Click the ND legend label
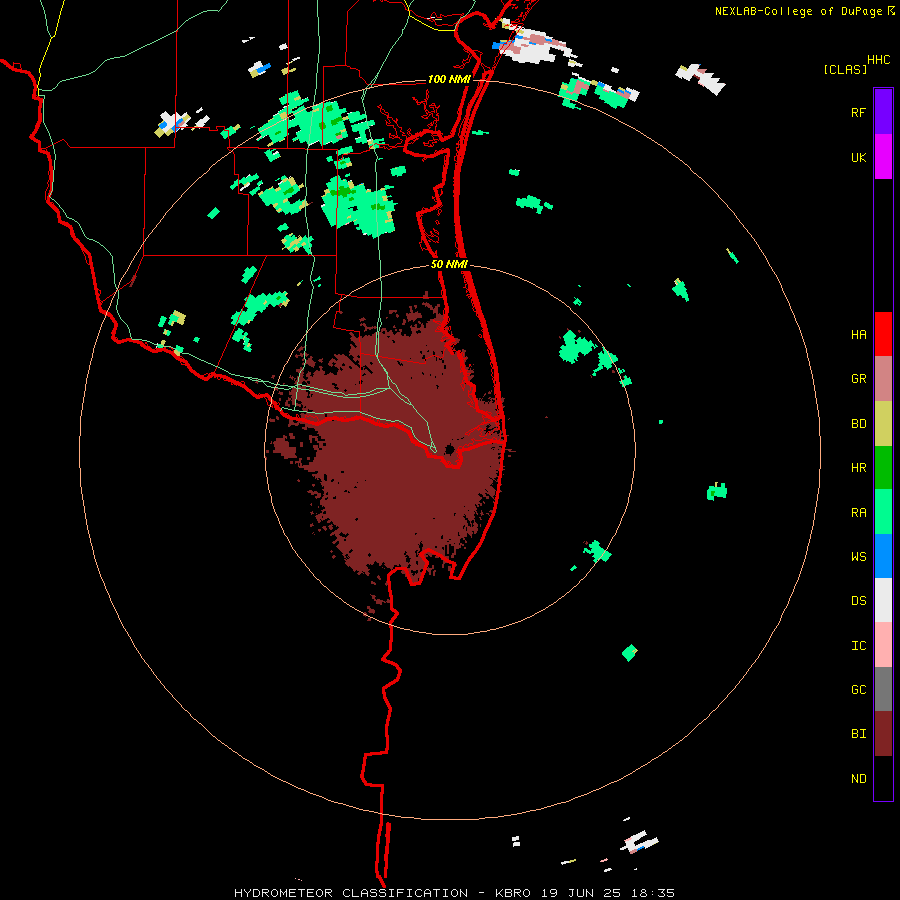Screen dimensions: 900x900 (x=858, y=779)
